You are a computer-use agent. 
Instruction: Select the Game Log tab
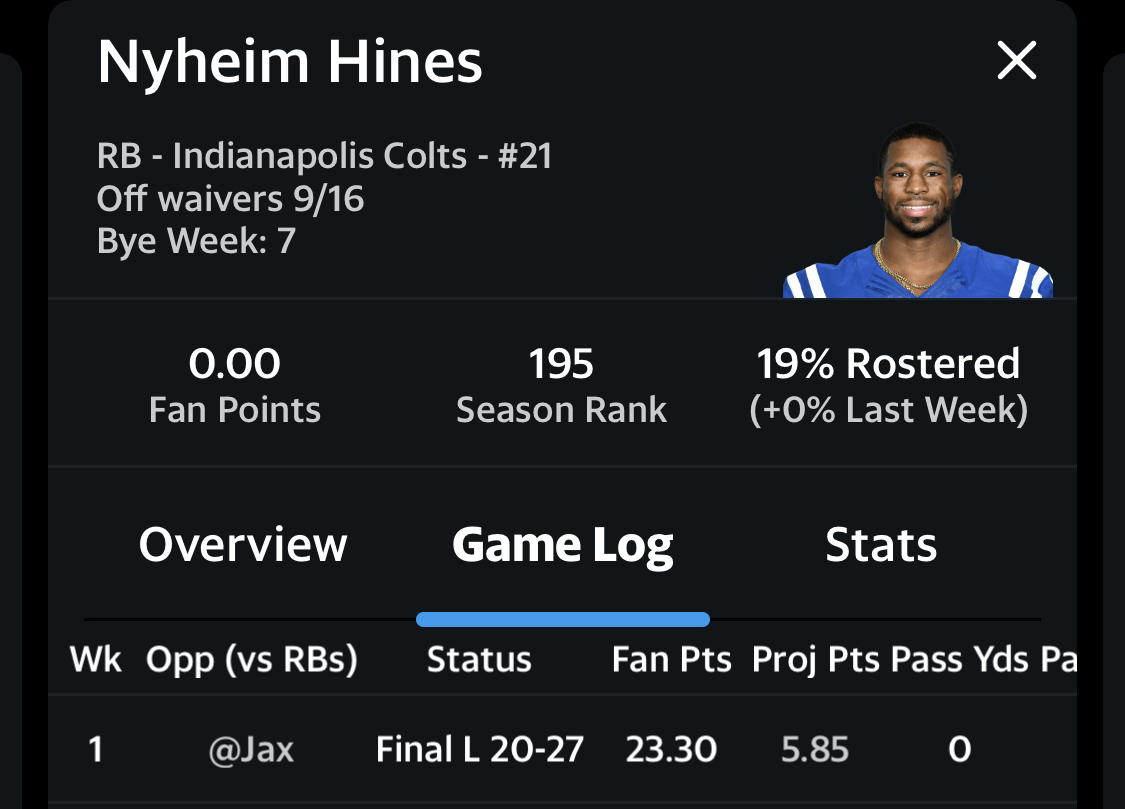pyautogui.click(x=562, y=545)
